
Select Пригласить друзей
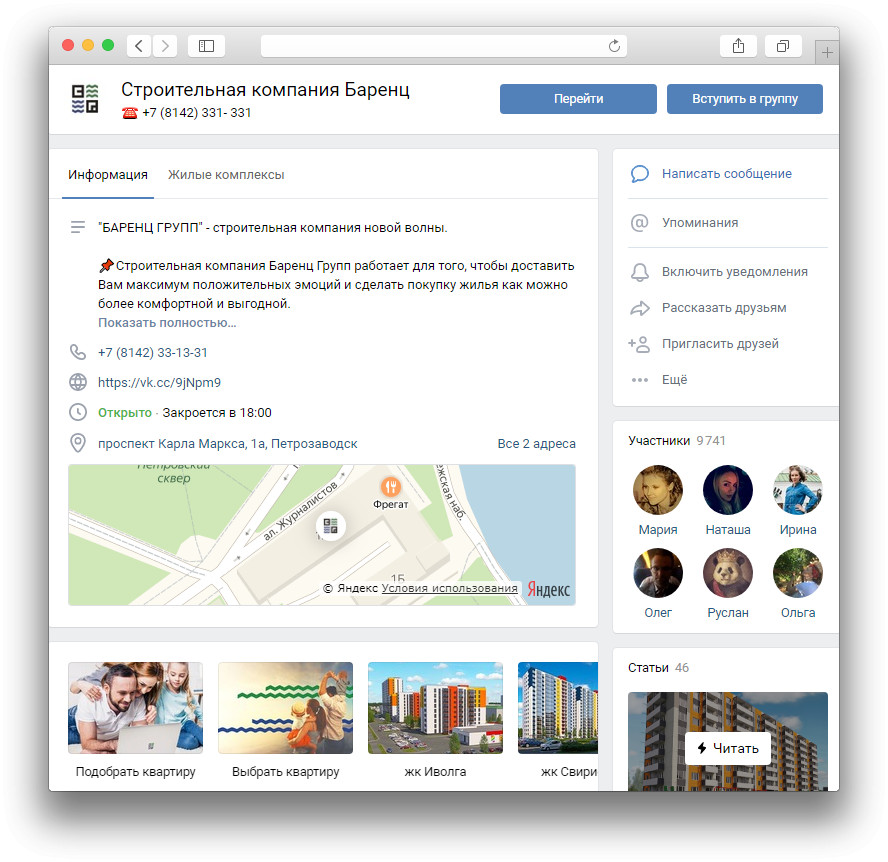point(720,344)
